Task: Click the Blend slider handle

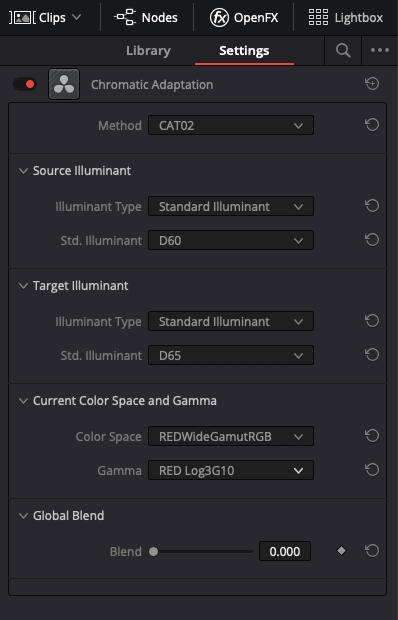Action: (153, 551)
